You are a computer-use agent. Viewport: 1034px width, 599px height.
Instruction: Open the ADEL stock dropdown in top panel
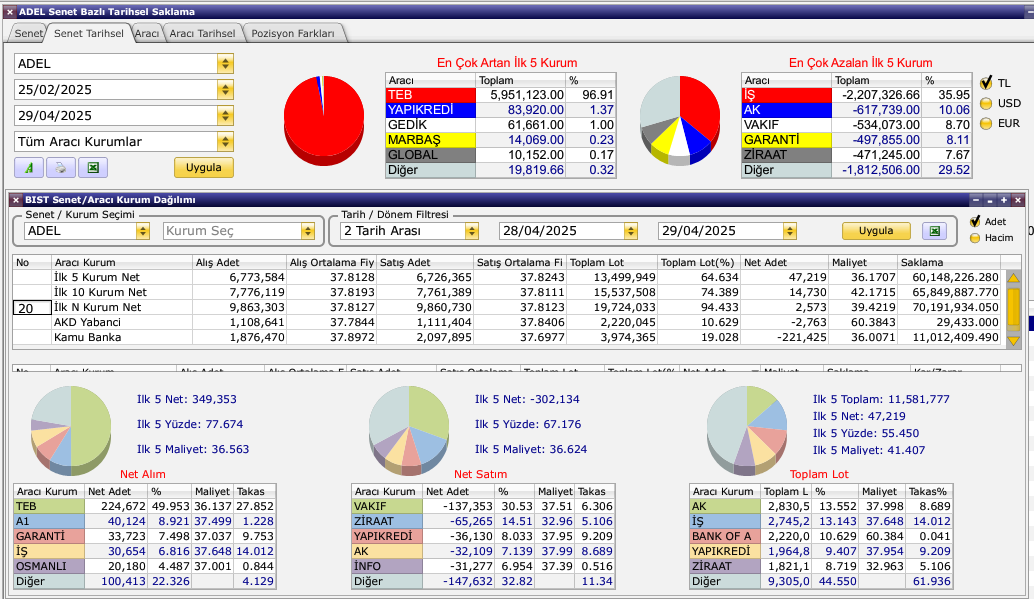[x=226, y=64]
